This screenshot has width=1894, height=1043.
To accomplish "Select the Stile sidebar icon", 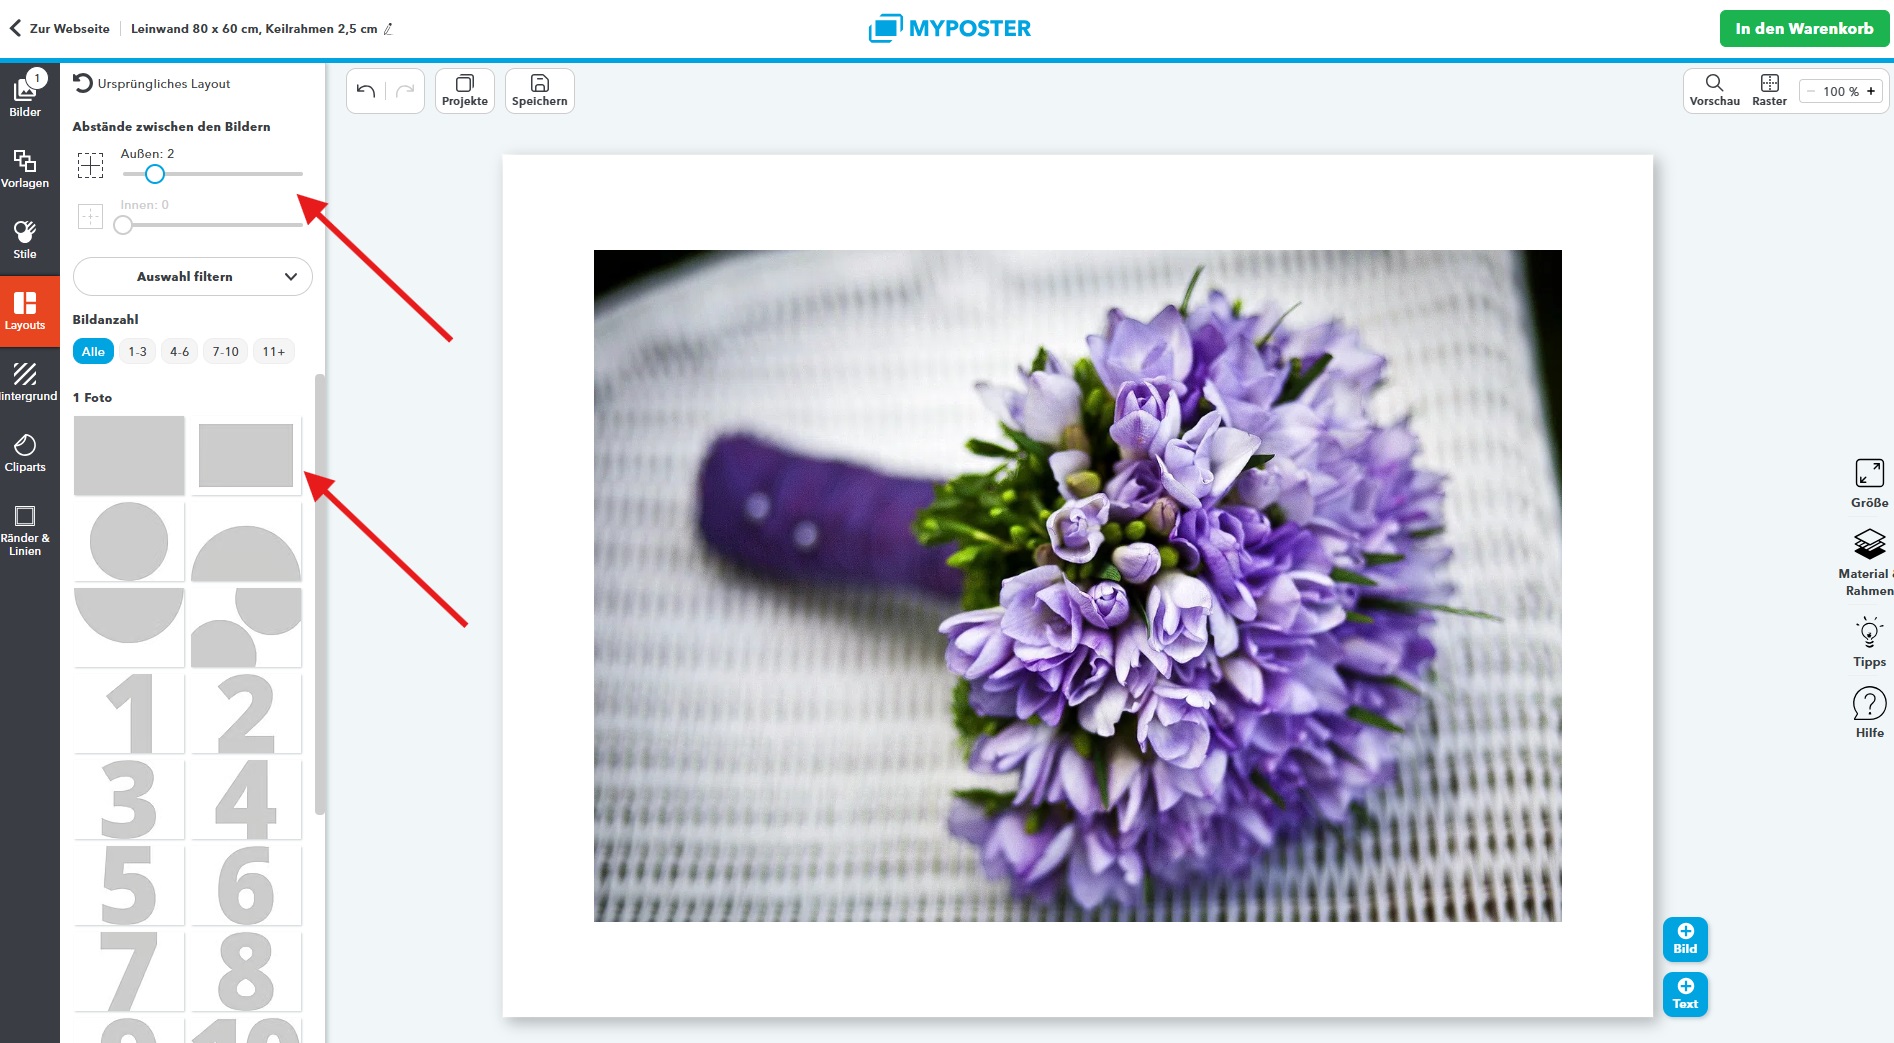I will 25,239.
